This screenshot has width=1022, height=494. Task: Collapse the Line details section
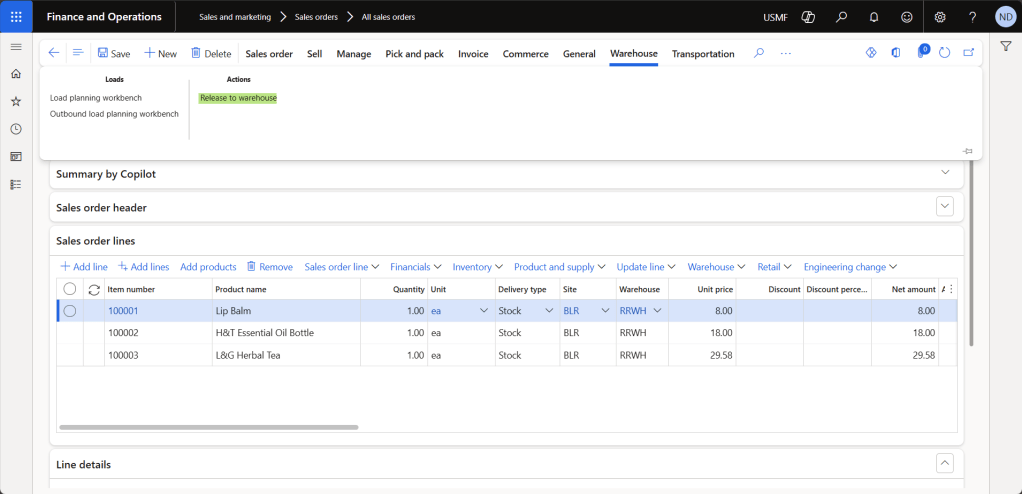click(944, 463)
